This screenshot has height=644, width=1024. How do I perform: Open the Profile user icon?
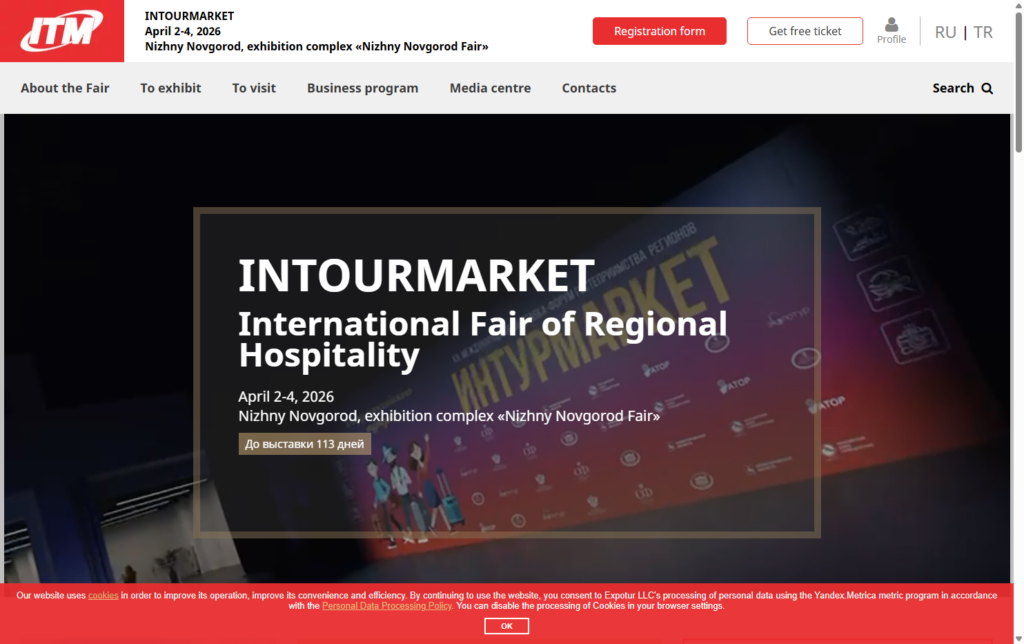[891, 26]
